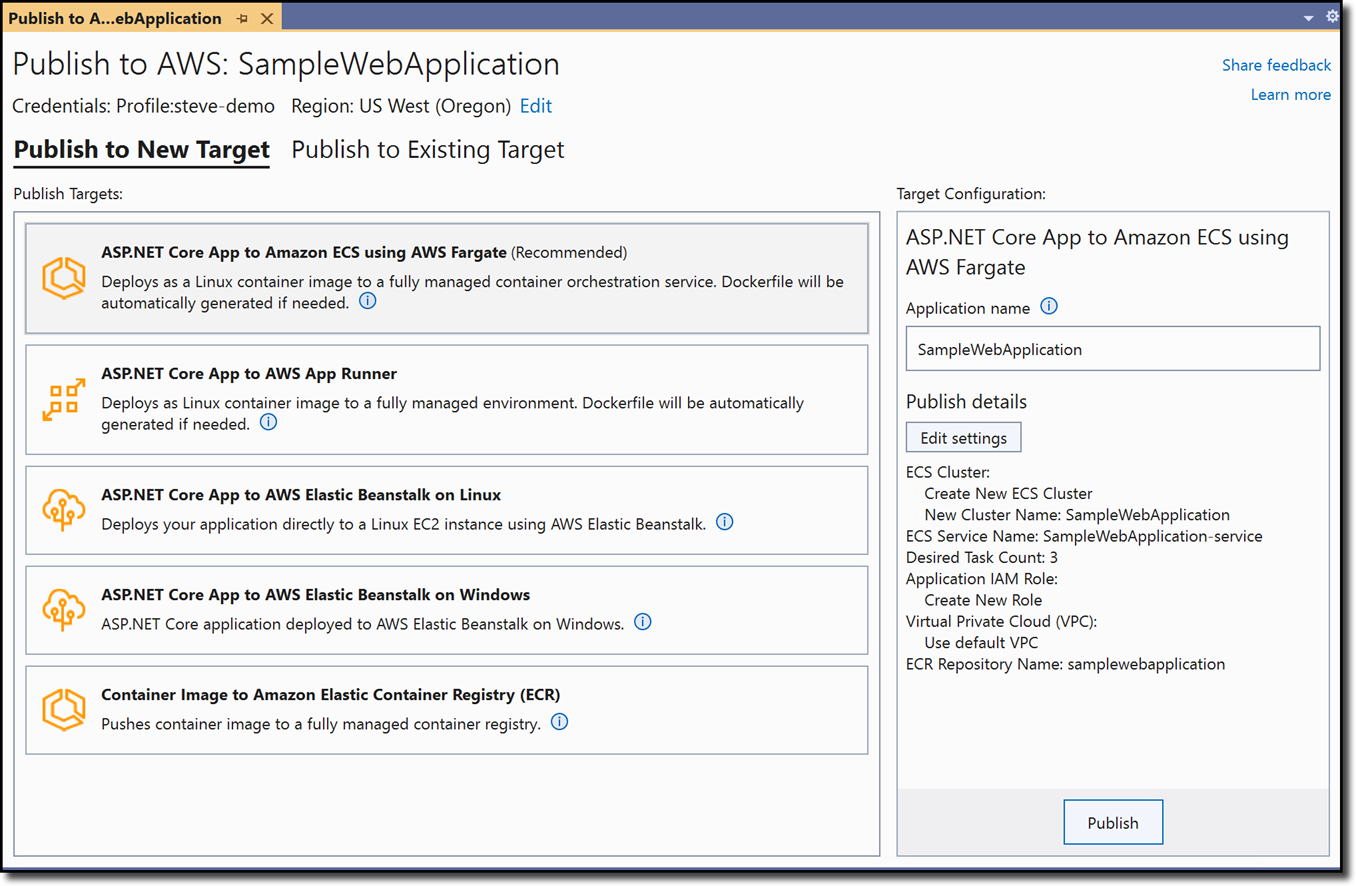1356x886 pixels.
Task: Open info icon for Beanstalk on Linux
Action: point(725,522)
